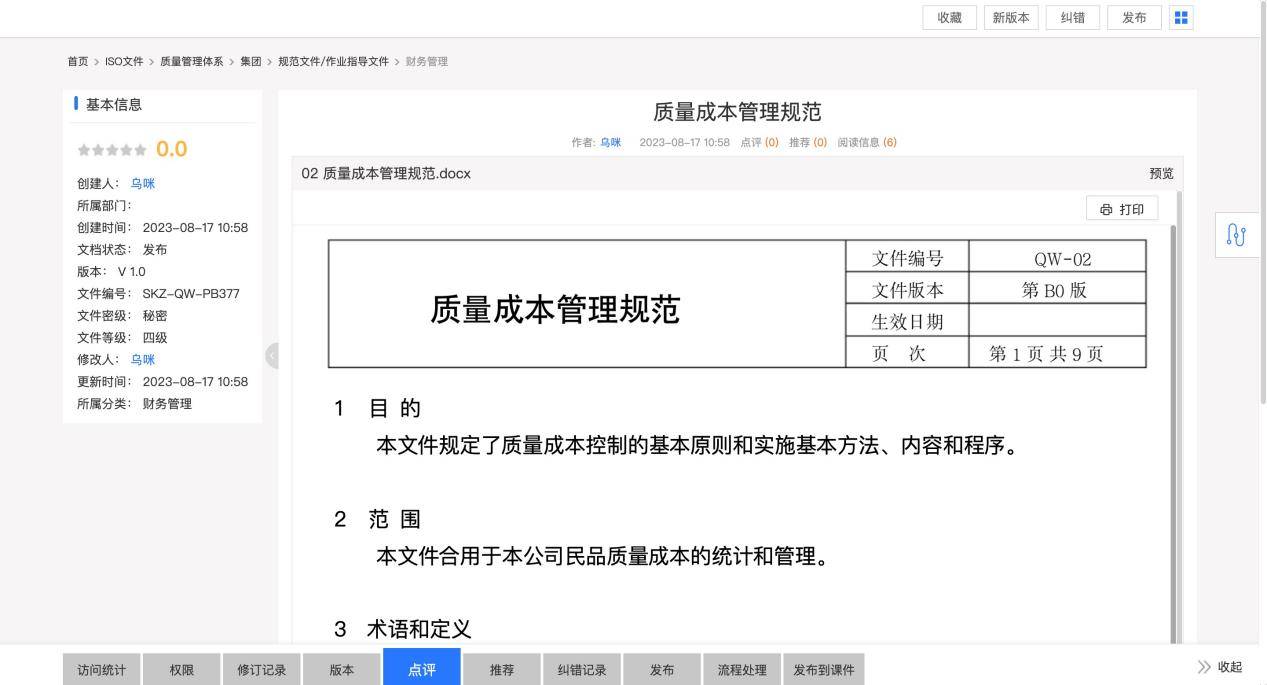Image resolution: width=1267 pixels, height=685 pixels.
Task: Switch to 纠错记录 tab
Action: tap(582, 669)
